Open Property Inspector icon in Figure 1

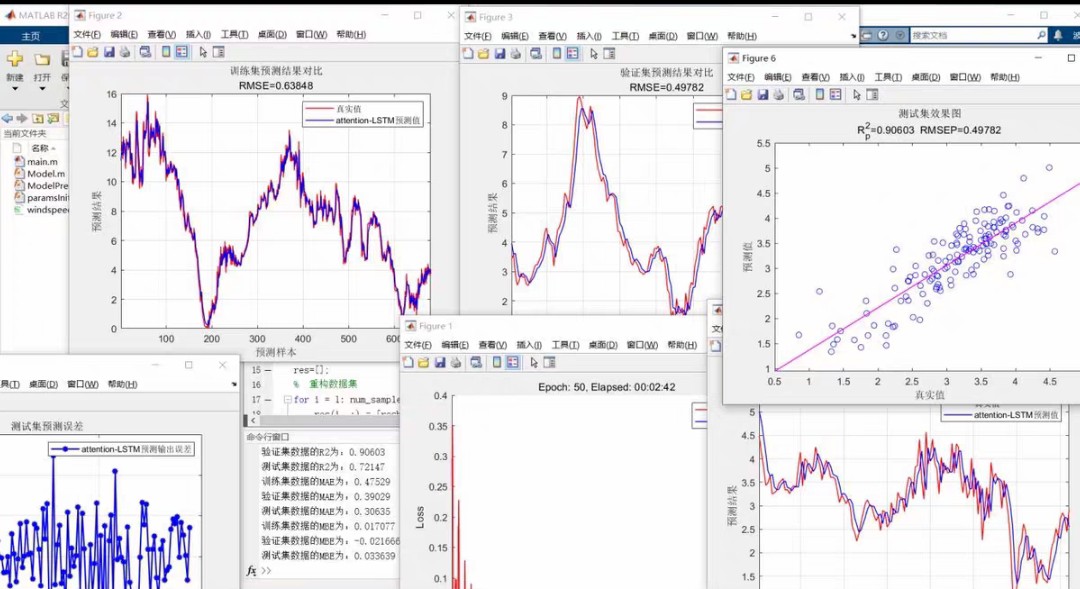tap(549, 362)
